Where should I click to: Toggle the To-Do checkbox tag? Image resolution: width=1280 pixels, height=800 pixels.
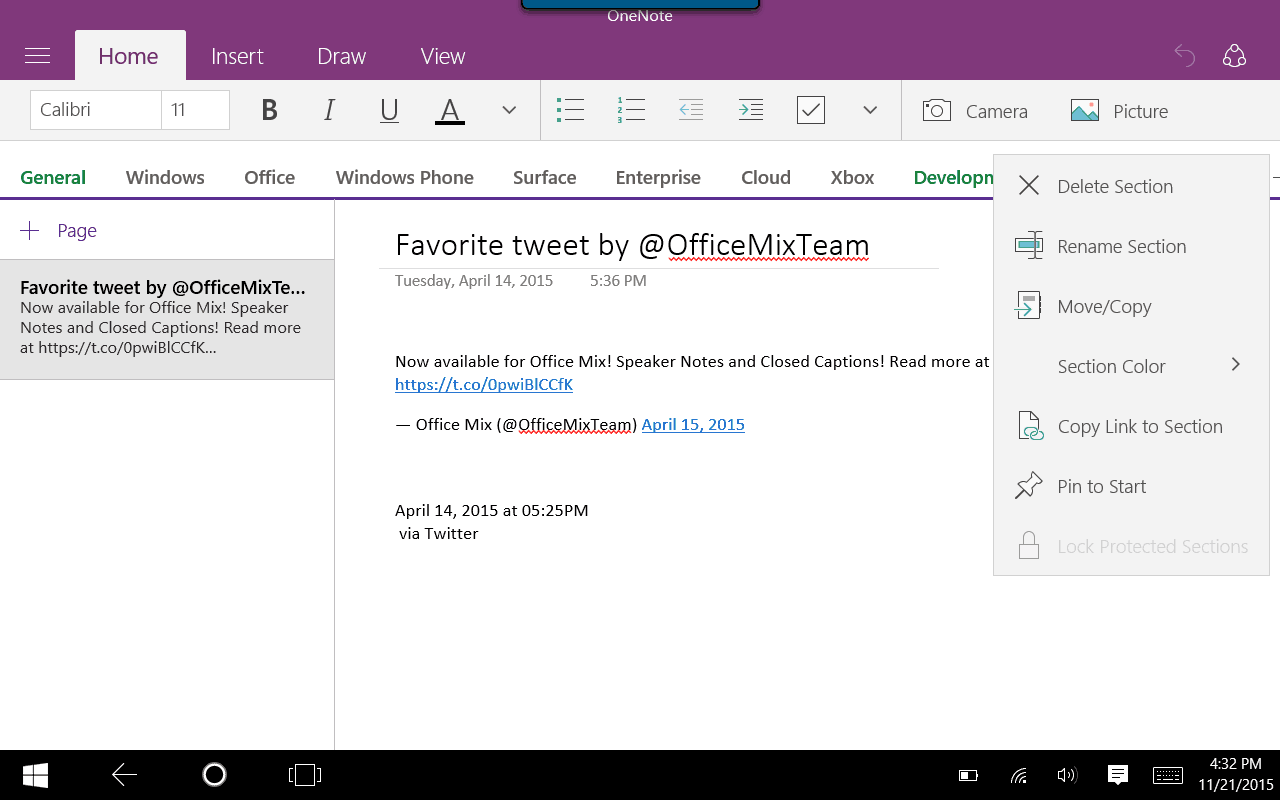[811, 110]
